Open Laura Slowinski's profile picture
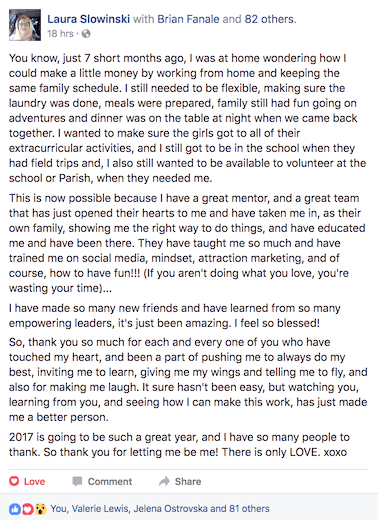 click(25, 25)
